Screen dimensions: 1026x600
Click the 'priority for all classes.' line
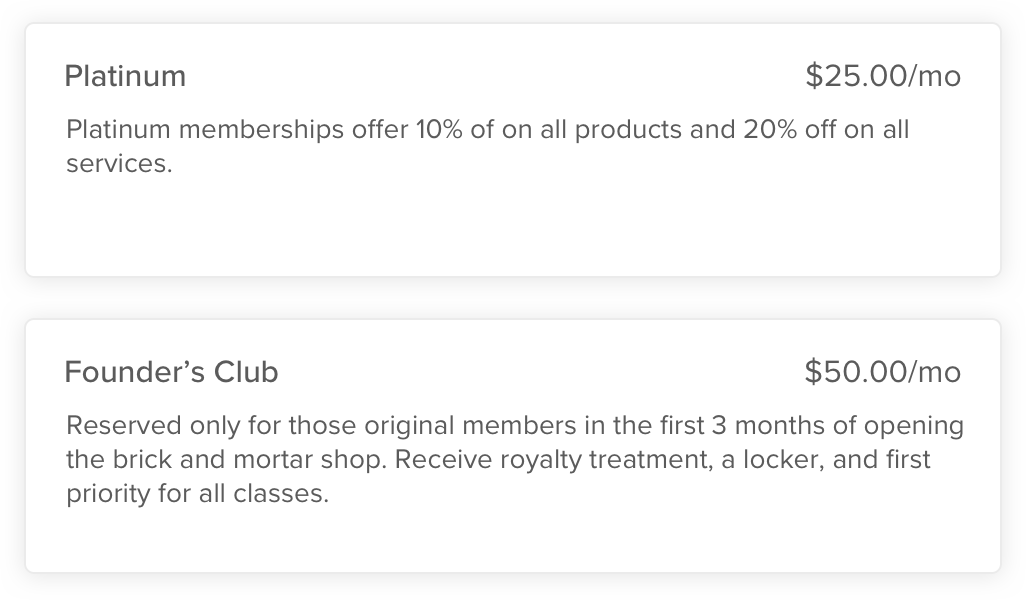tap(197, 494)
